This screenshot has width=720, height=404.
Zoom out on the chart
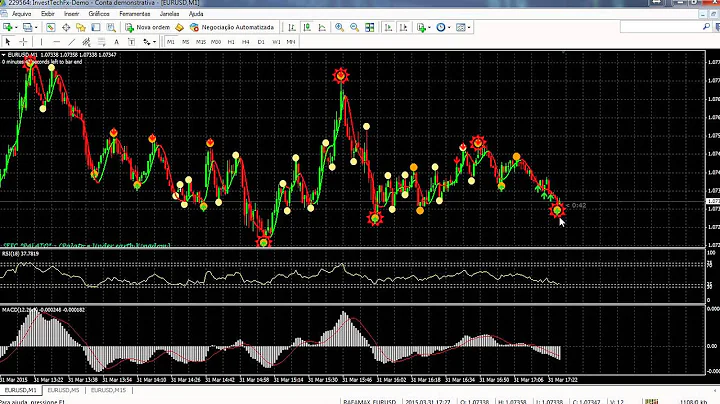[354, 28]
